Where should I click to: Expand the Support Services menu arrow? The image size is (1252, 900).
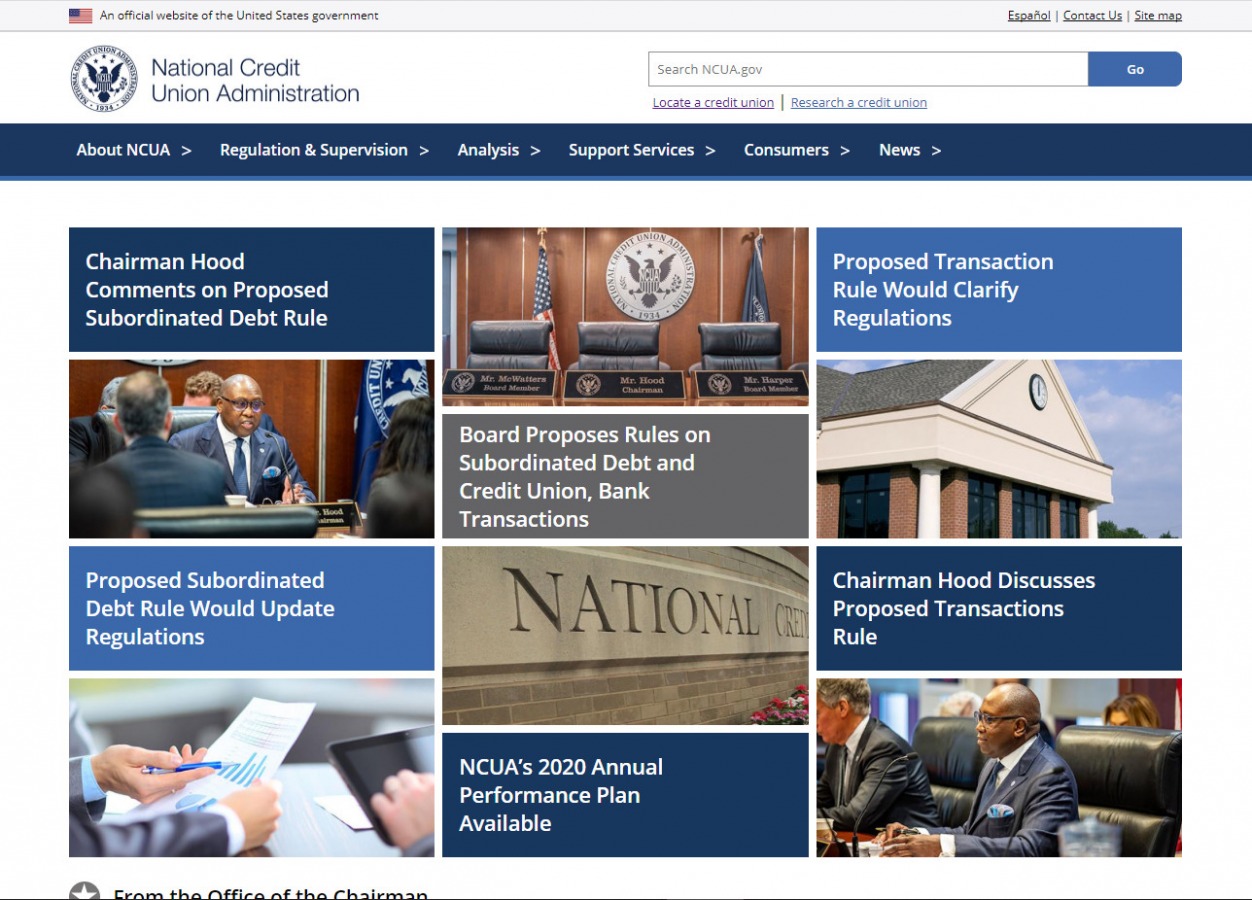coord(710,151)
